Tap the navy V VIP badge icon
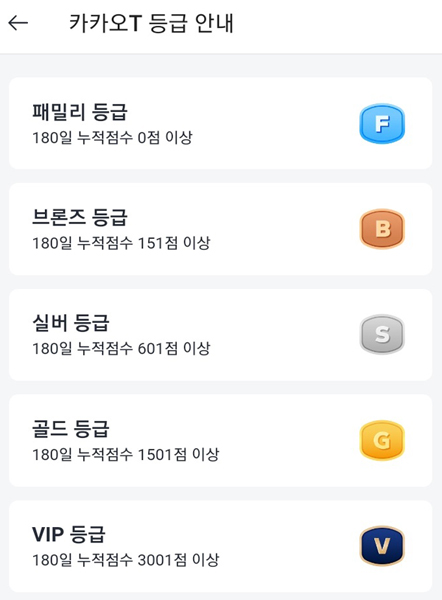Image resolution: width=442 pixels, height=600 pixels. coord(382,546)
